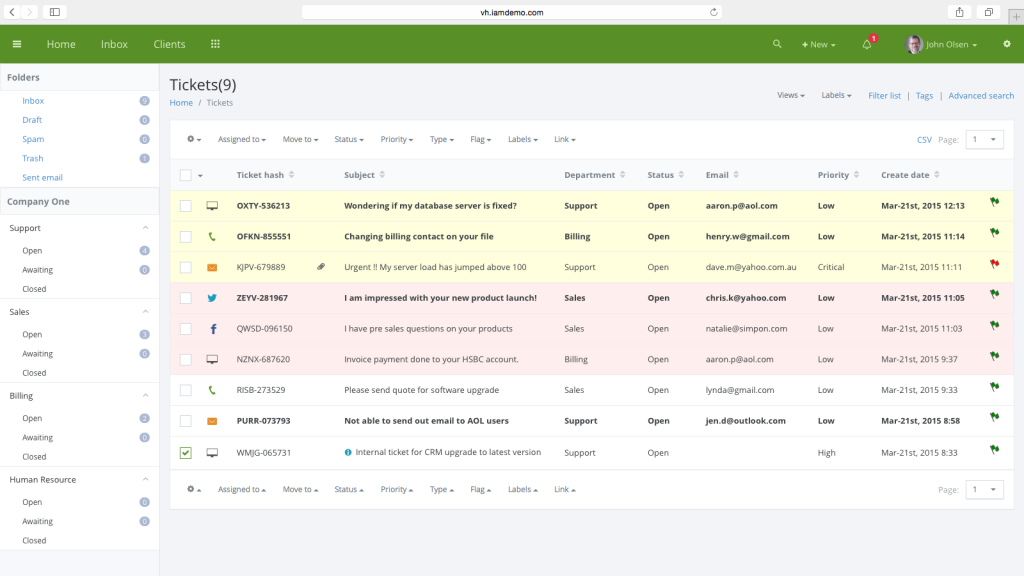The width and height of the screenshot is (1024, 576).
Task: Open the Page number selector
Action: coord(984,139)
